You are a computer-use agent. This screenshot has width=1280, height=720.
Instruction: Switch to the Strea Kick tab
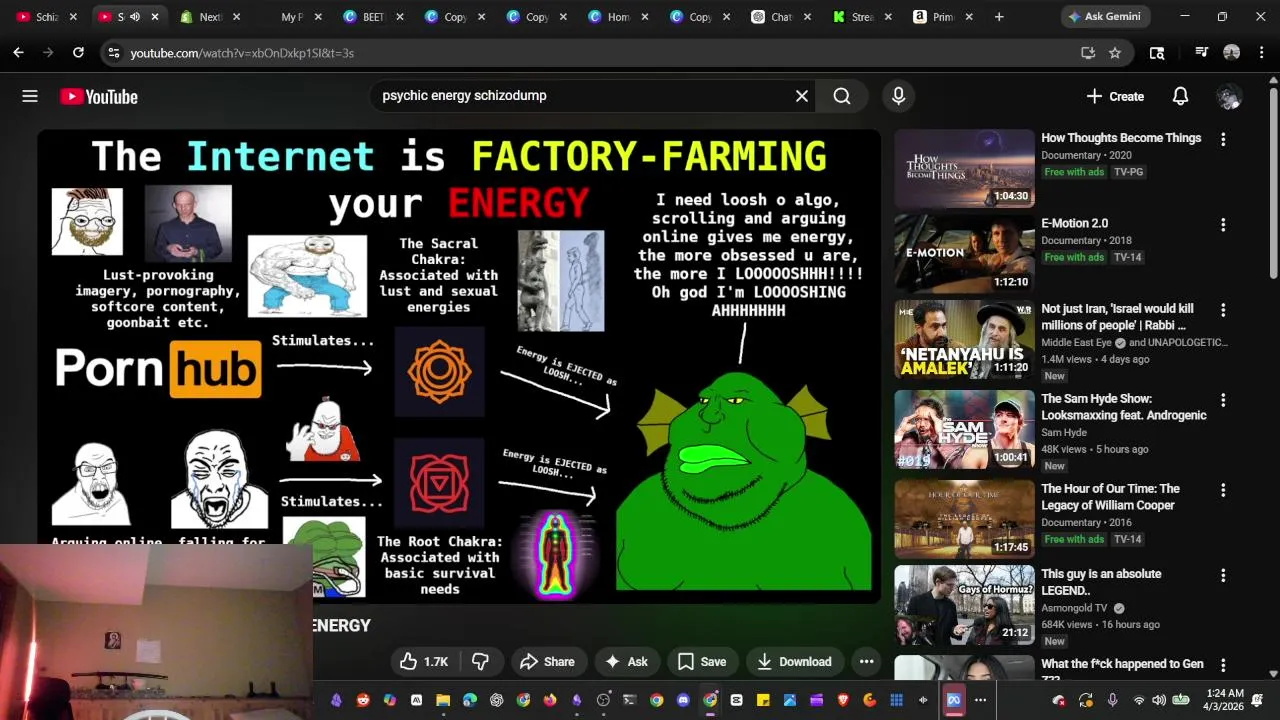click(x=862, y=17)
